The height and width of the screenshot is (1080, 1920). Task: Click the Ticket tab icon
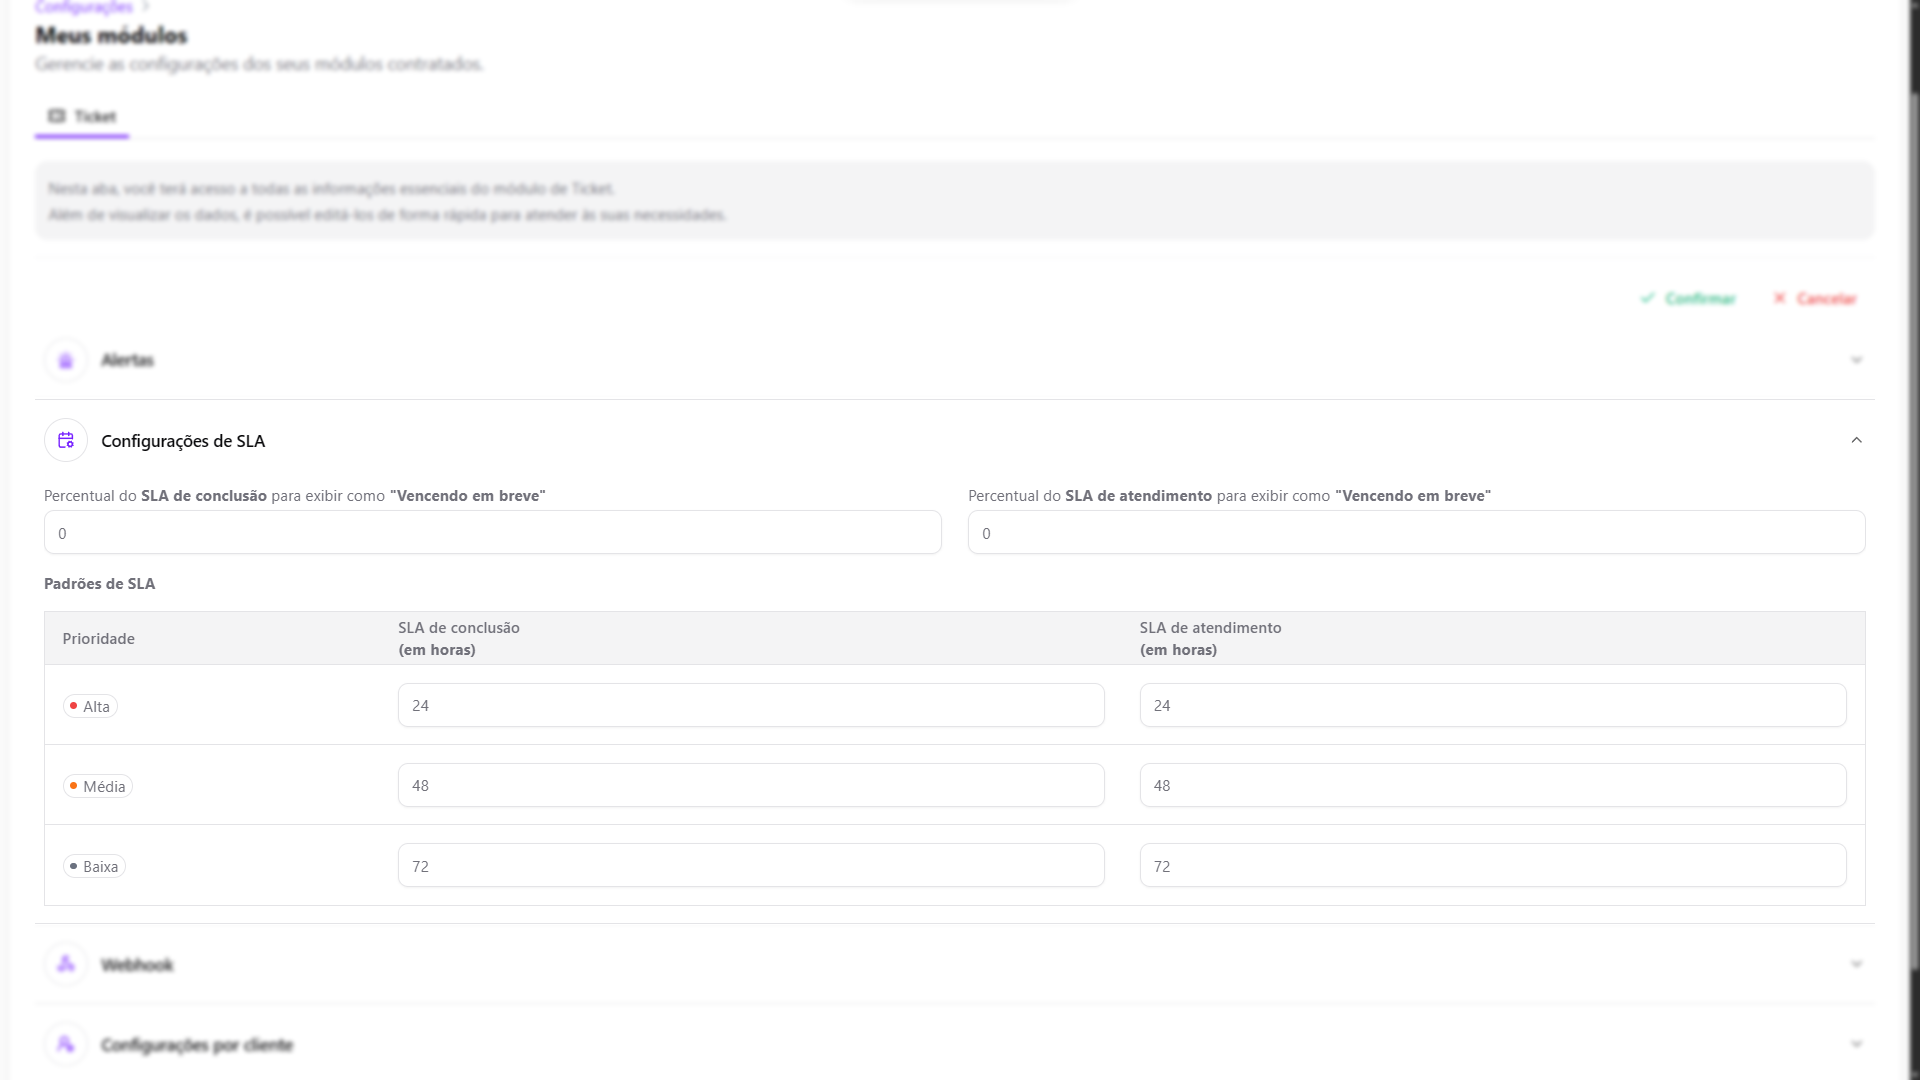click(x=57, y=116)
